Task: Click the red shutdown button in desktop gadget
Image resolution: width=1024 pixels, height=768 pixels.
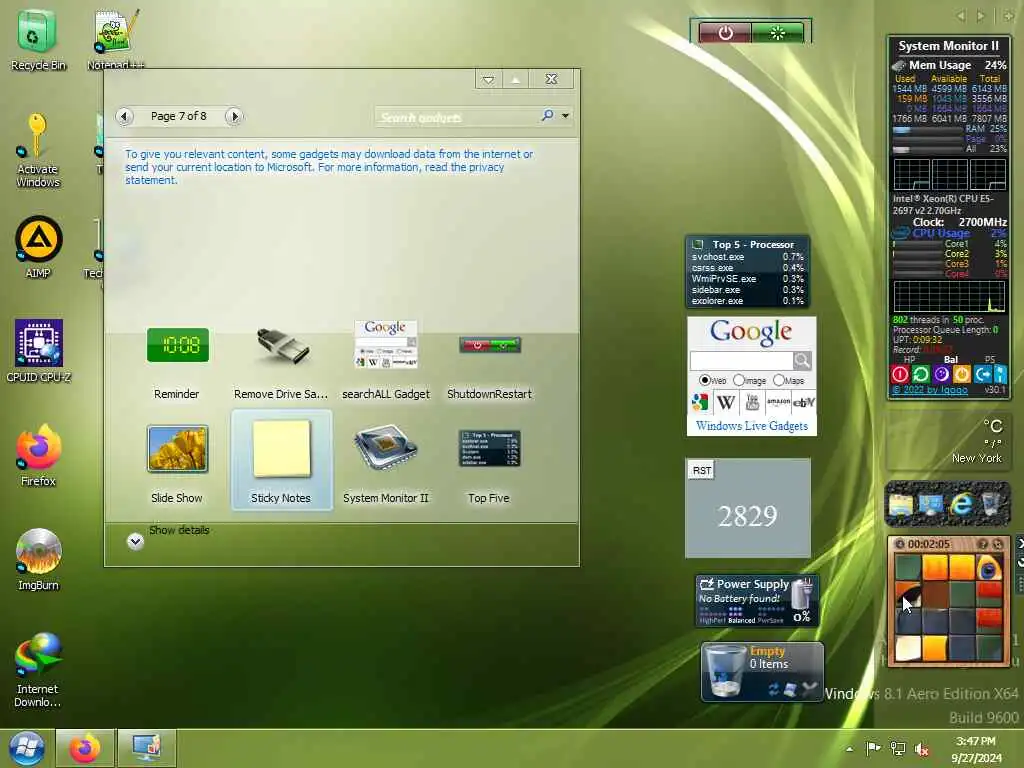Action: [x=725, y=33]
